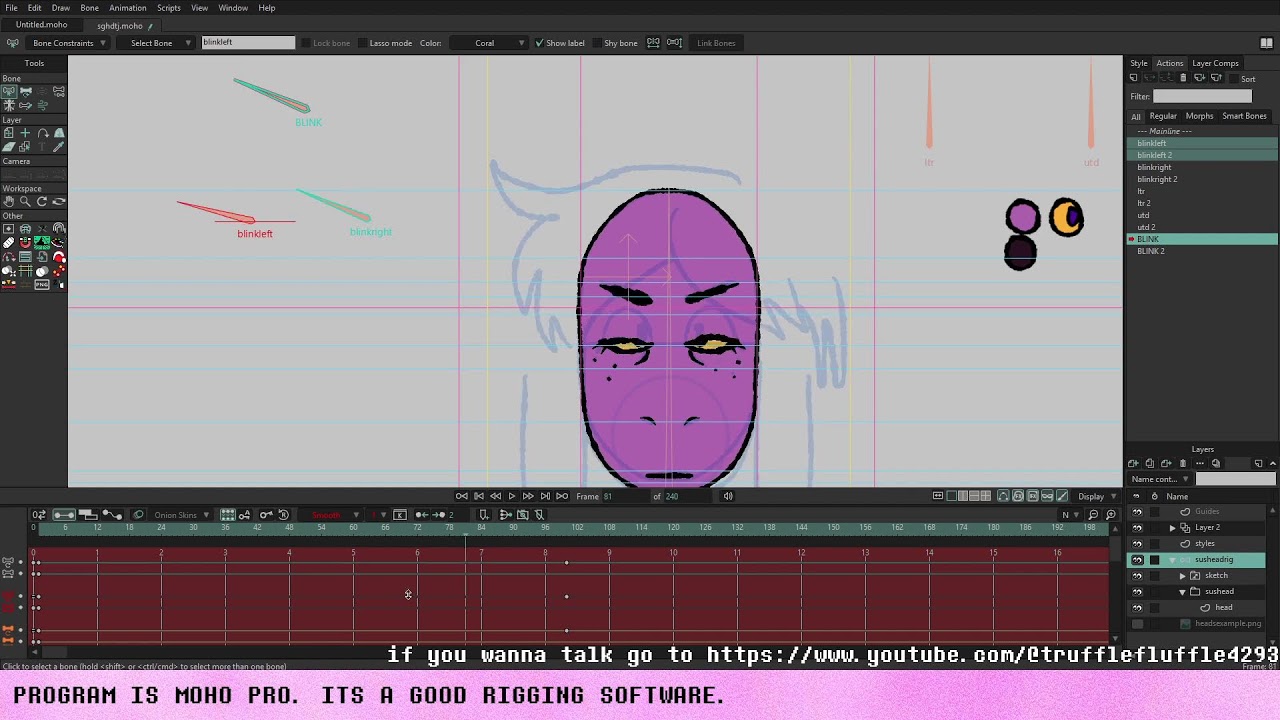Toggle the four-pane viewport layout
The image size is (1280, 720).
pos(986,496)
